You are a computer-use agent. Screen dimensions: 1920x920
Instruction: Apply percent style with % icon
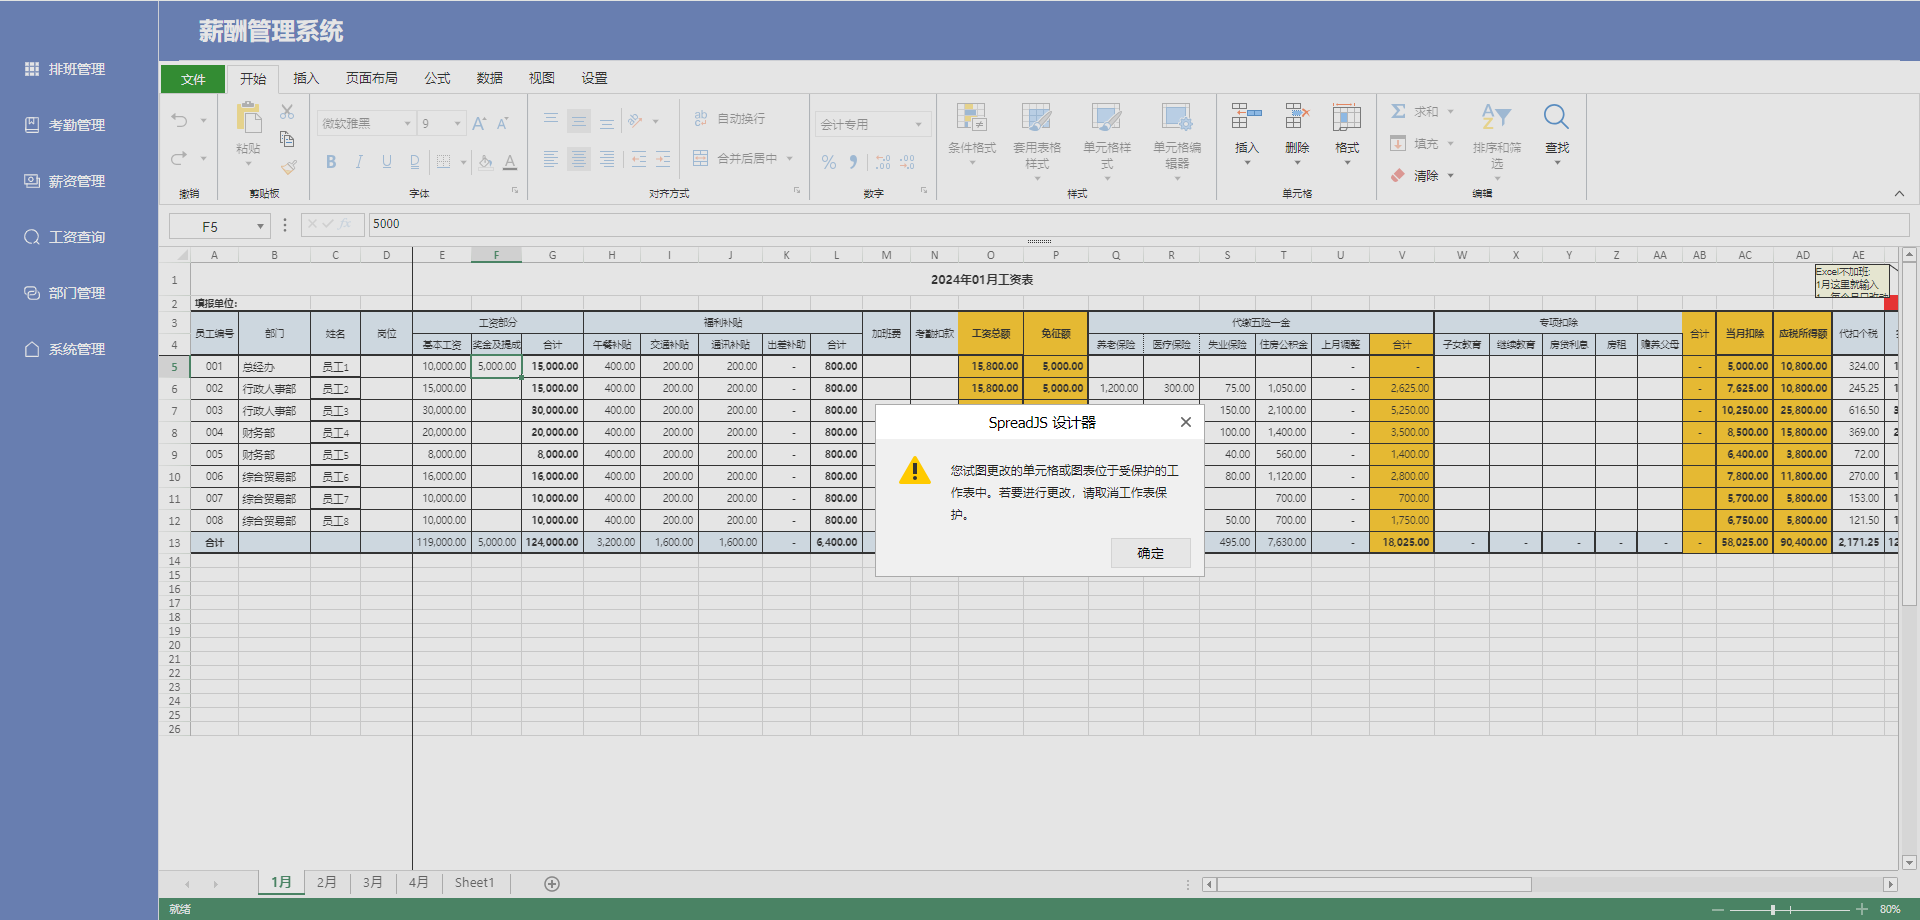pos(829,161)
